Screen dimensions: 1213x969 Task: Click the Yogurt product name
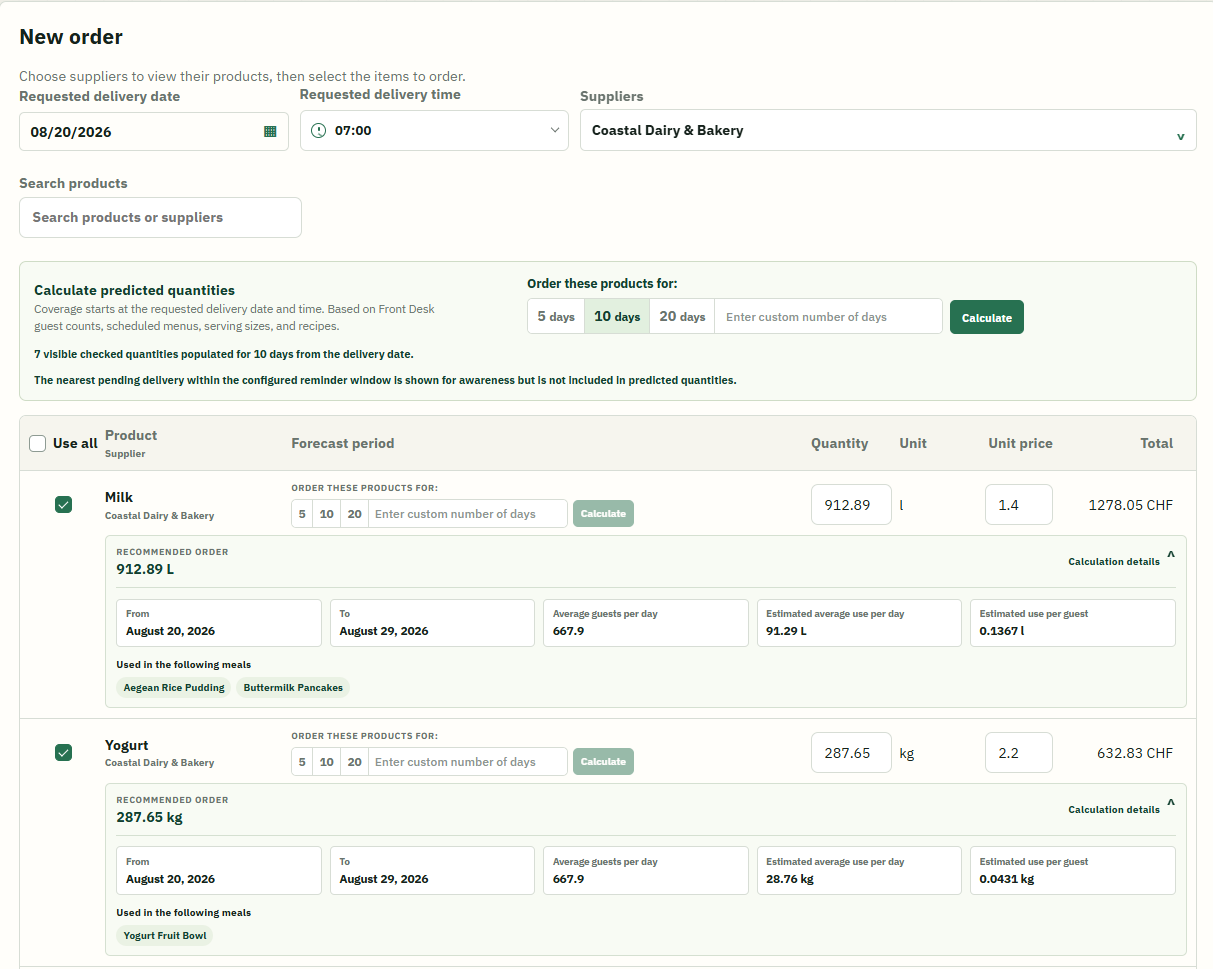point(125,745)
